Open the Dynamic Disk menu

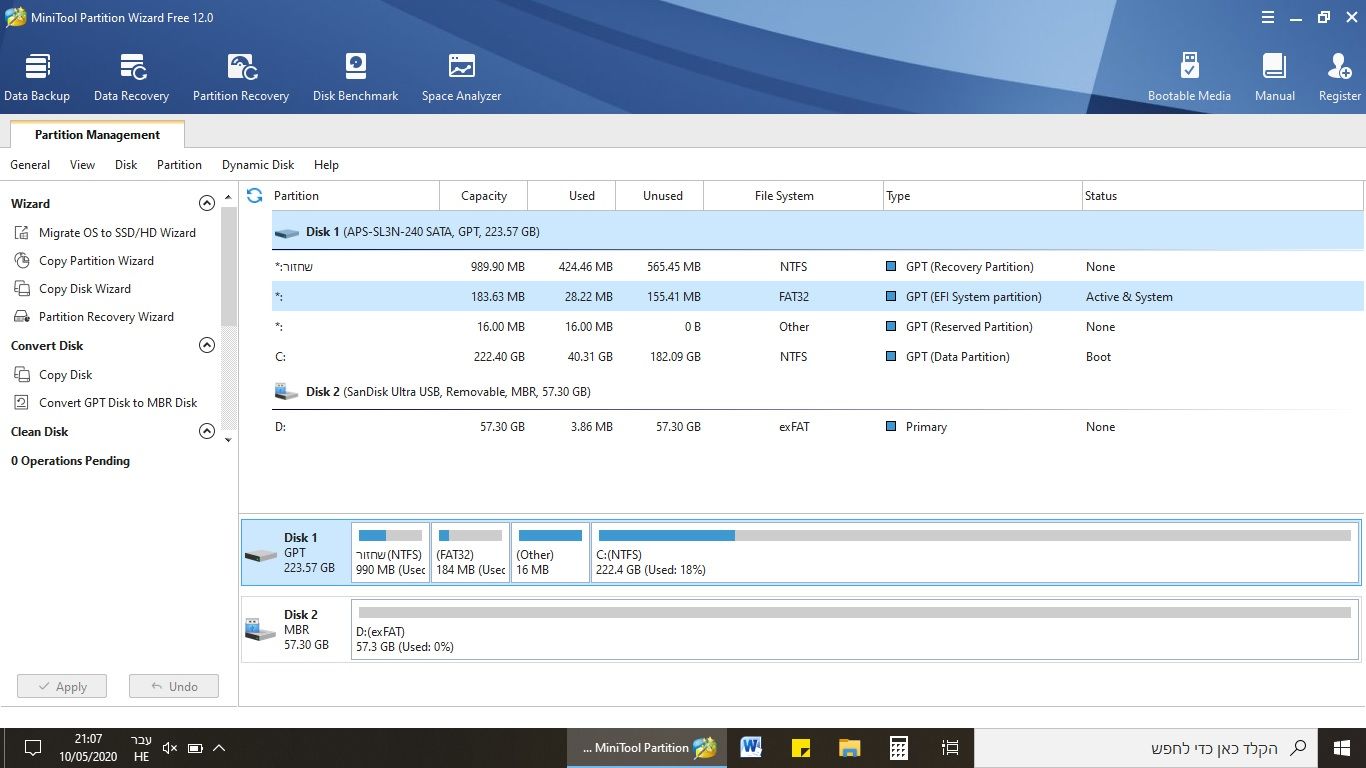coord(258,165)
